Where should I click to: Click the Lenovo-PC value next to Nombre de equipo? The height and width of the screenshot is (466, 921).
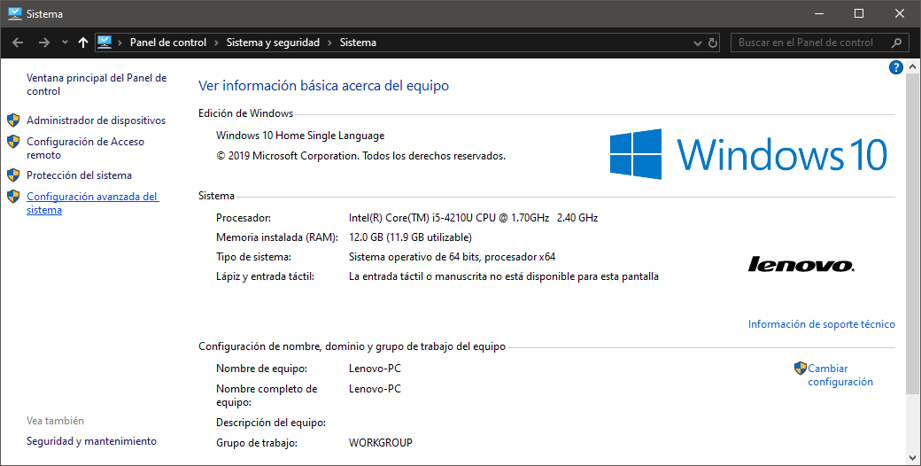[375, 369]
